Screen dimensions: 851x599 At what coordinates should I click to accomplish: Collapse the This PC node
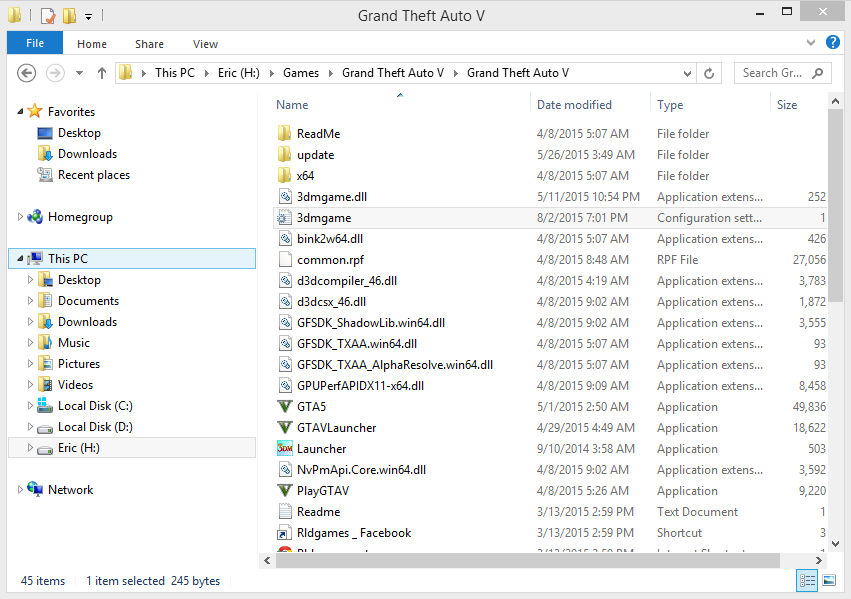click(x=20, y=259)
